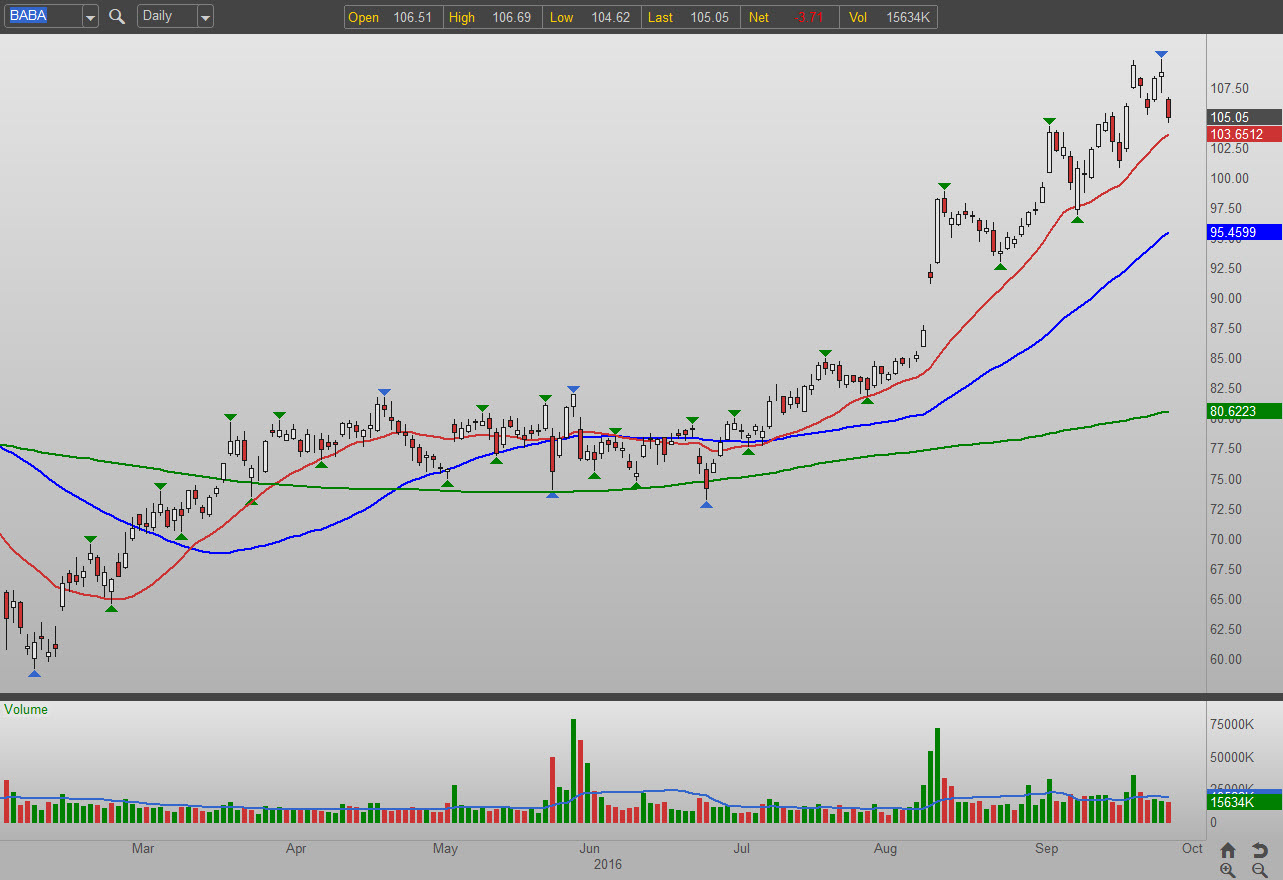
Task: Click the red 103.6512 moving average tag
Action: point(1243,134)
